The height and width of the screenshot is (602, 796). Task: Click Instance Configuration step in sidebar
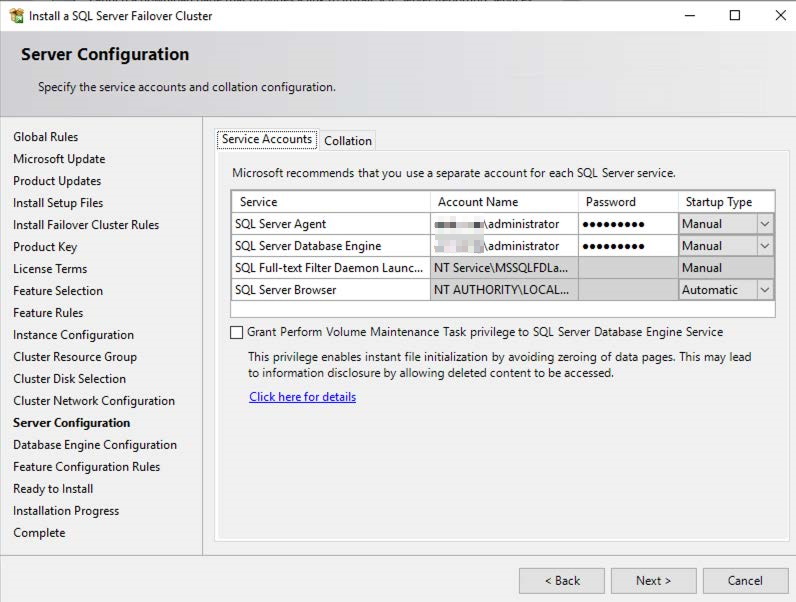pyautogui.click(x=74, y=335)
